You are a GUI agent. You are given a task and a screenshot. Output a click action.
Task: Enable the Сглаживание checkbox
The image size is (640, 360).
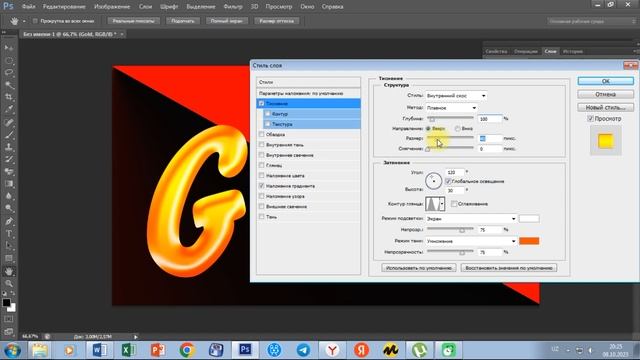coord(454,204)
